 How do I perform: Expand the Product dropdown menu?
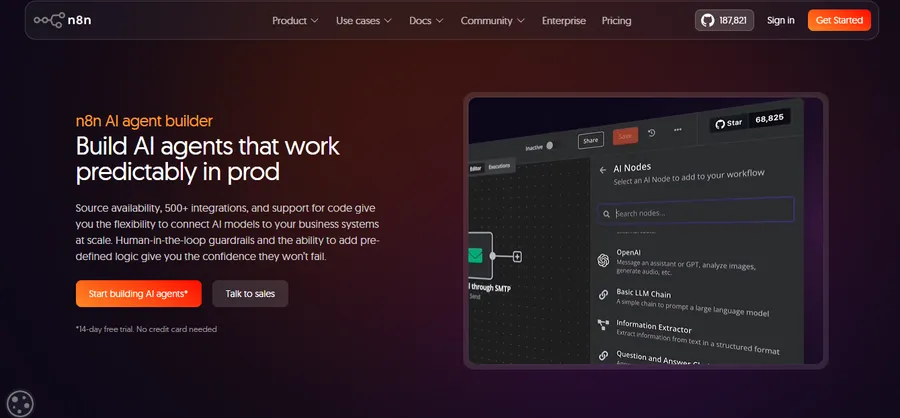[295, 21]
